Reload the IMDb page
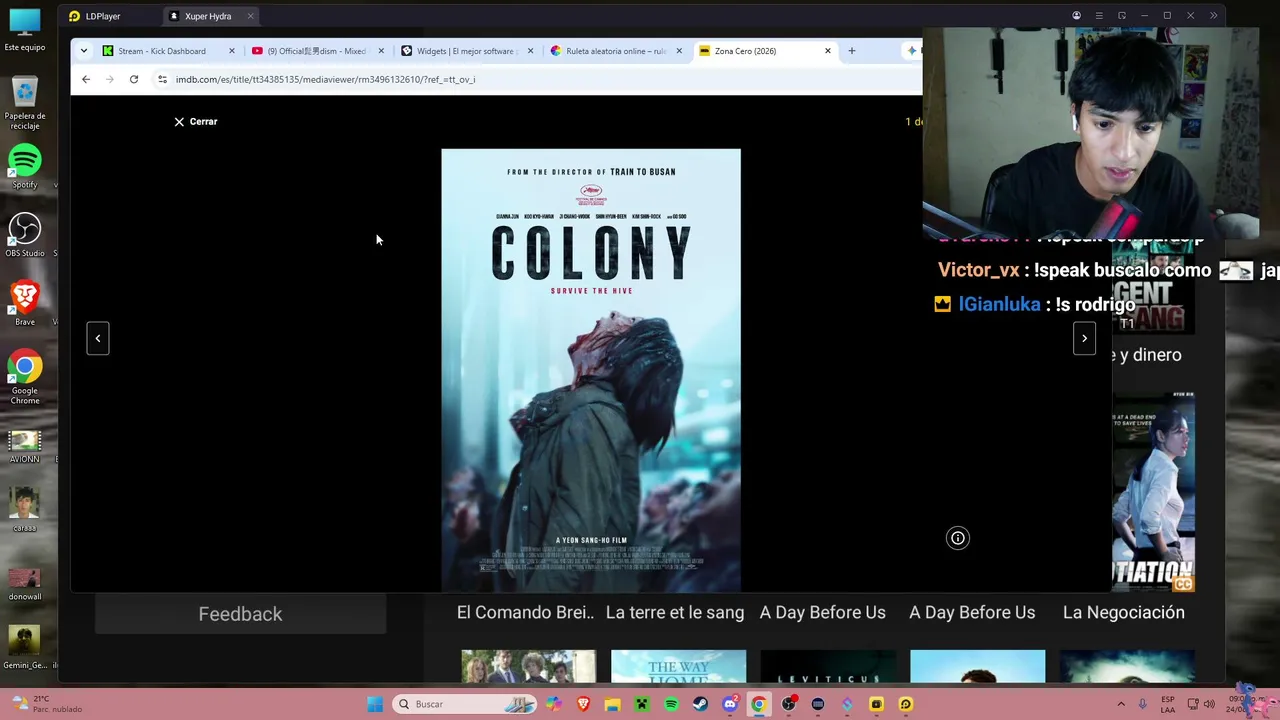1280x720 pixels. [x=133, y=79]
